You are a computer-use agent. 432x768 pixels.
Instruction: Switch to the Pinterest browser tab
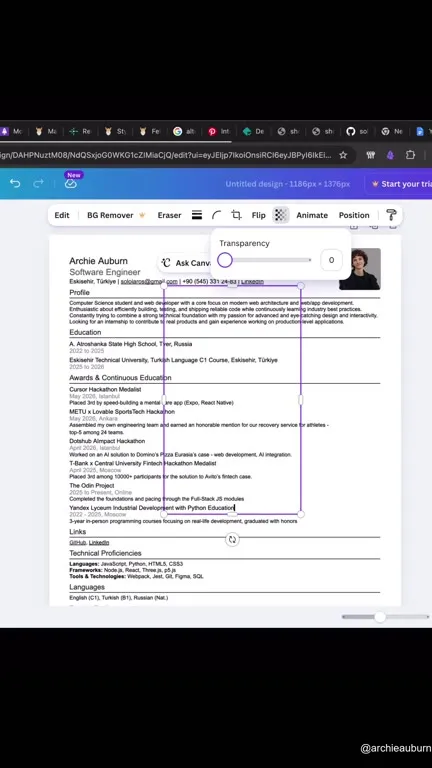pos(218,131)
